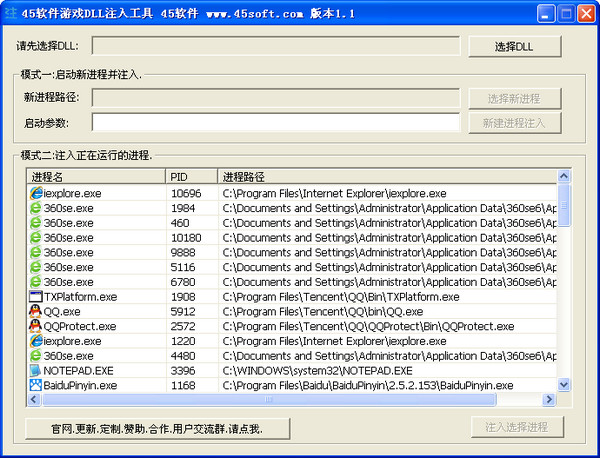Click the horizontal scrollbar thumb of the process list
Image resolution: width=600 pixels, height=458 pixels.
coord(269,399)
